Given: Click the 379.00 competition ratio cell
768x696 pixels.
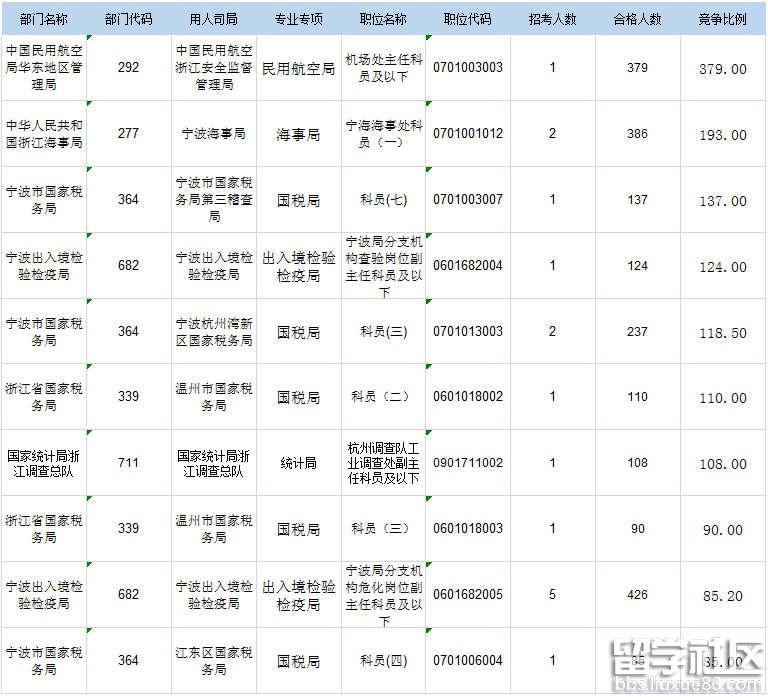Looking at the screenshot, I should pos(723,69).
